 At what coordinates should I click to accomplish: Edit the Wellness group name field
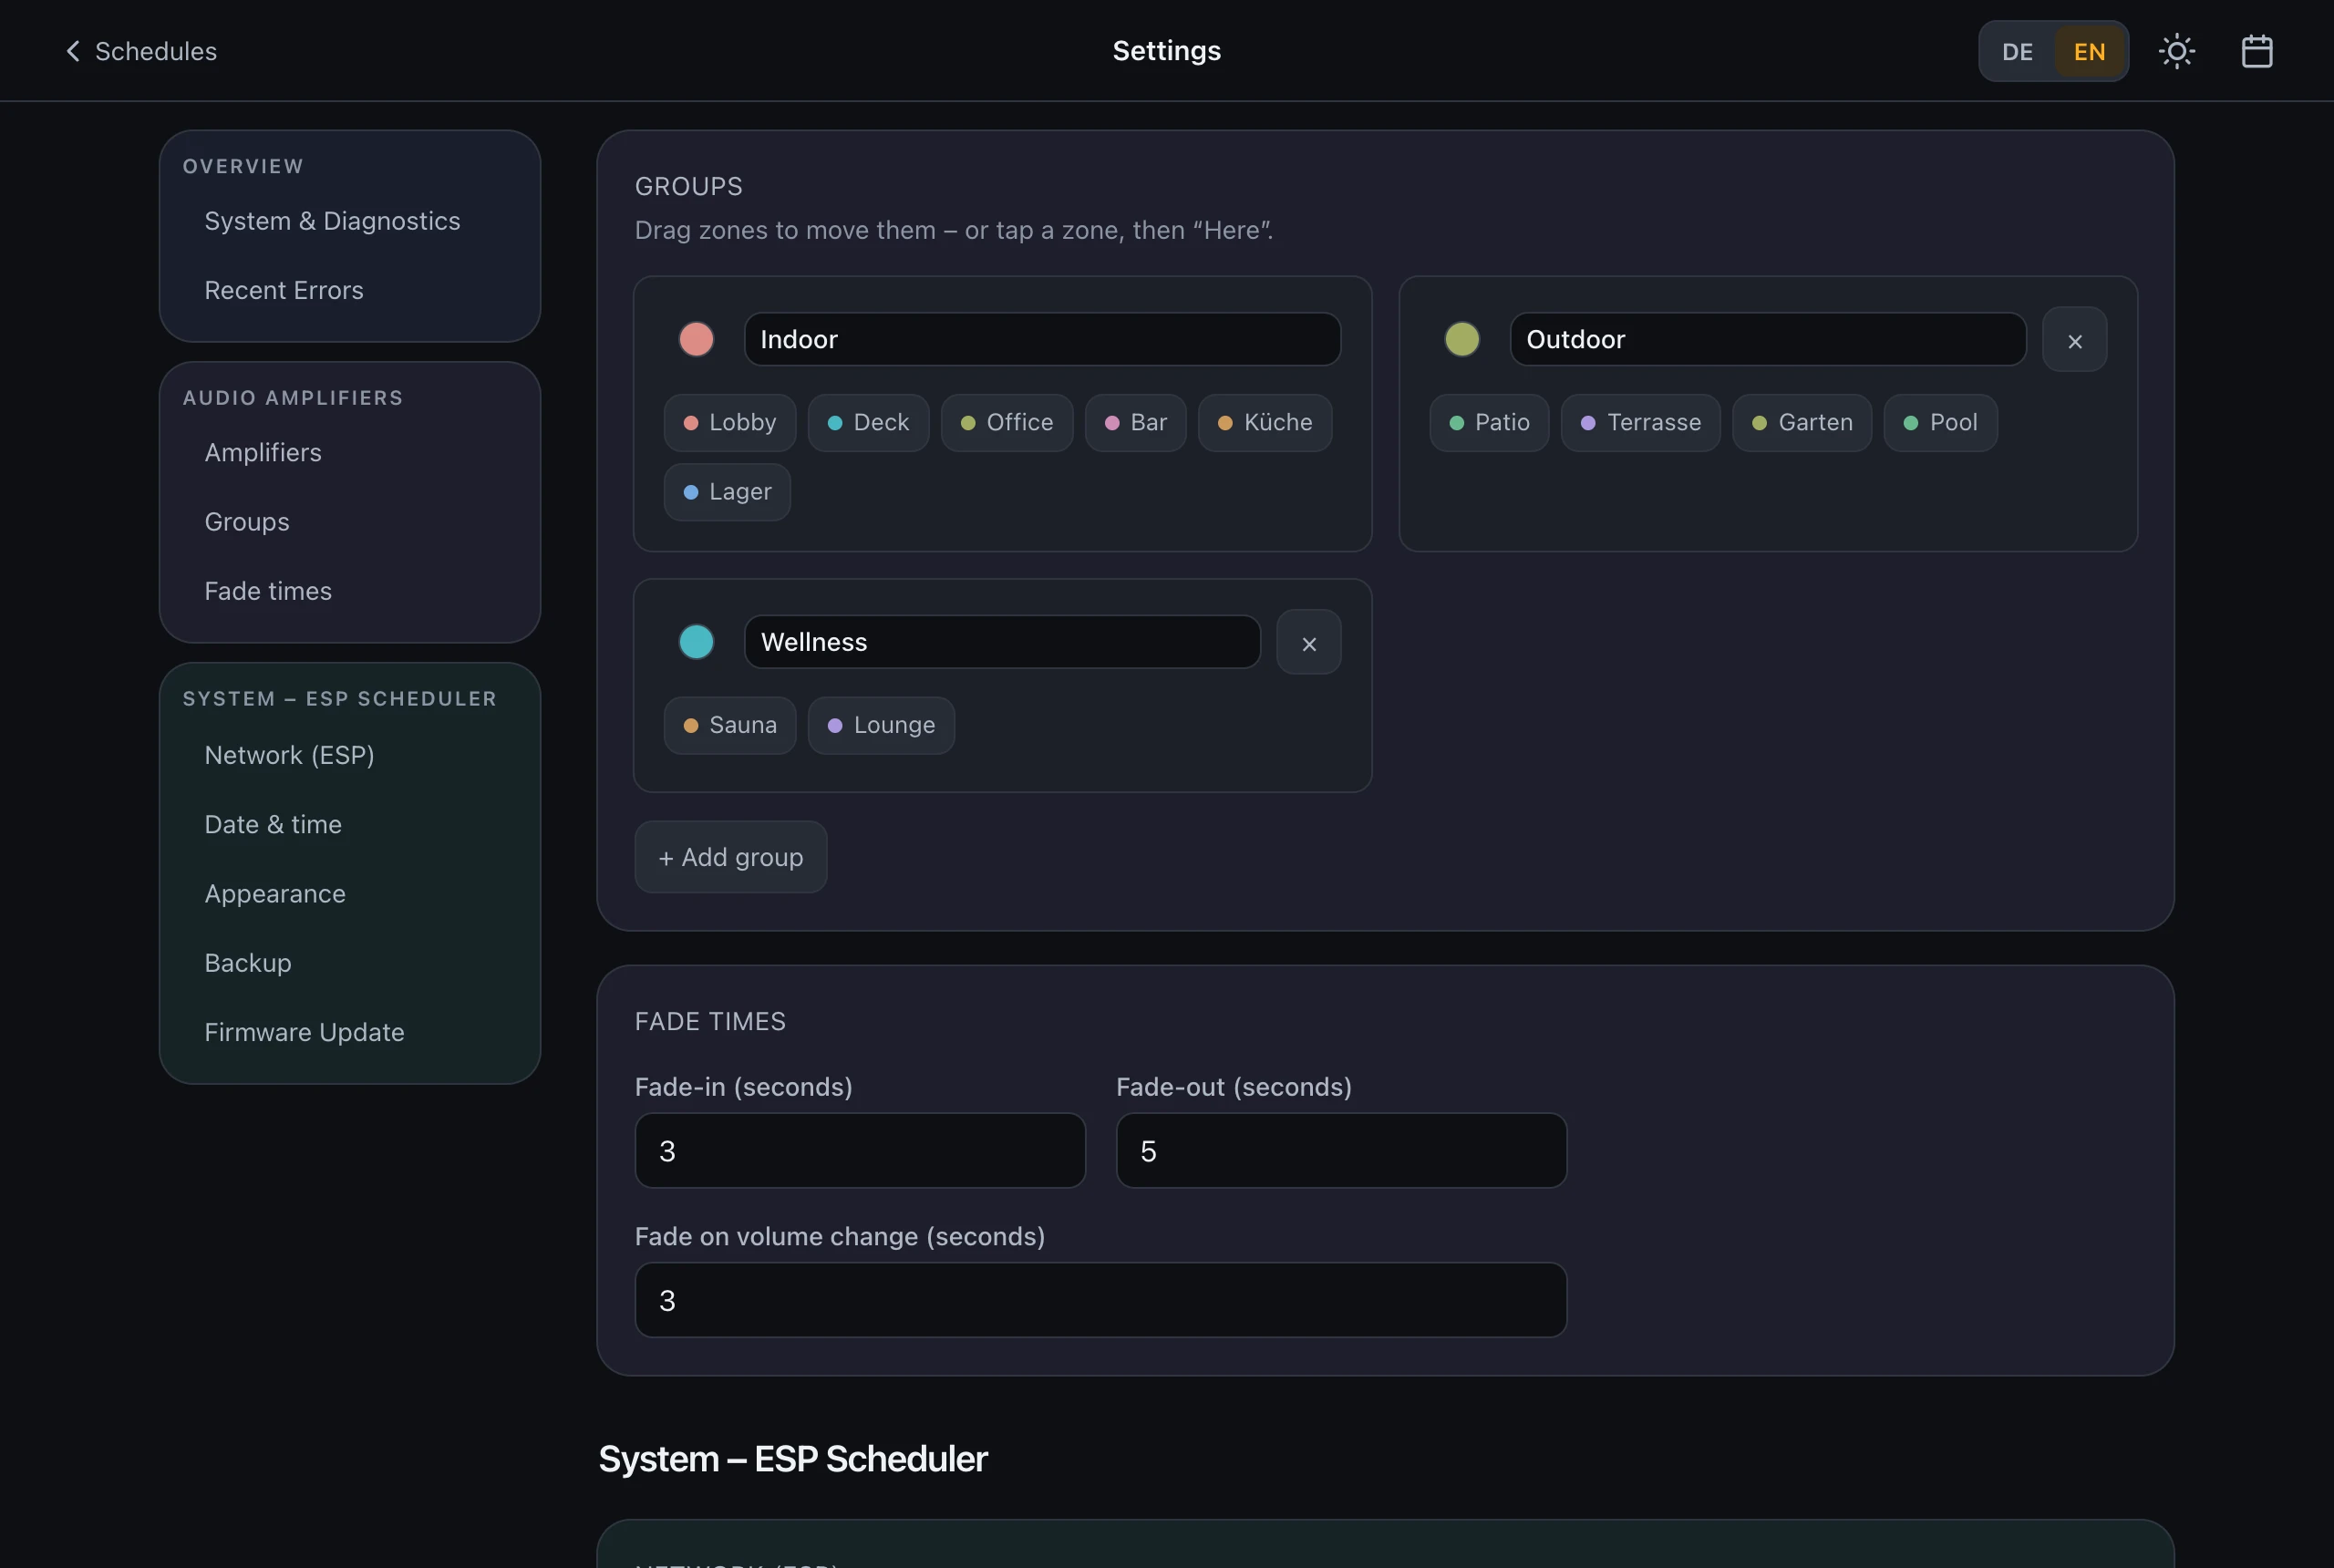(1002, 642)
